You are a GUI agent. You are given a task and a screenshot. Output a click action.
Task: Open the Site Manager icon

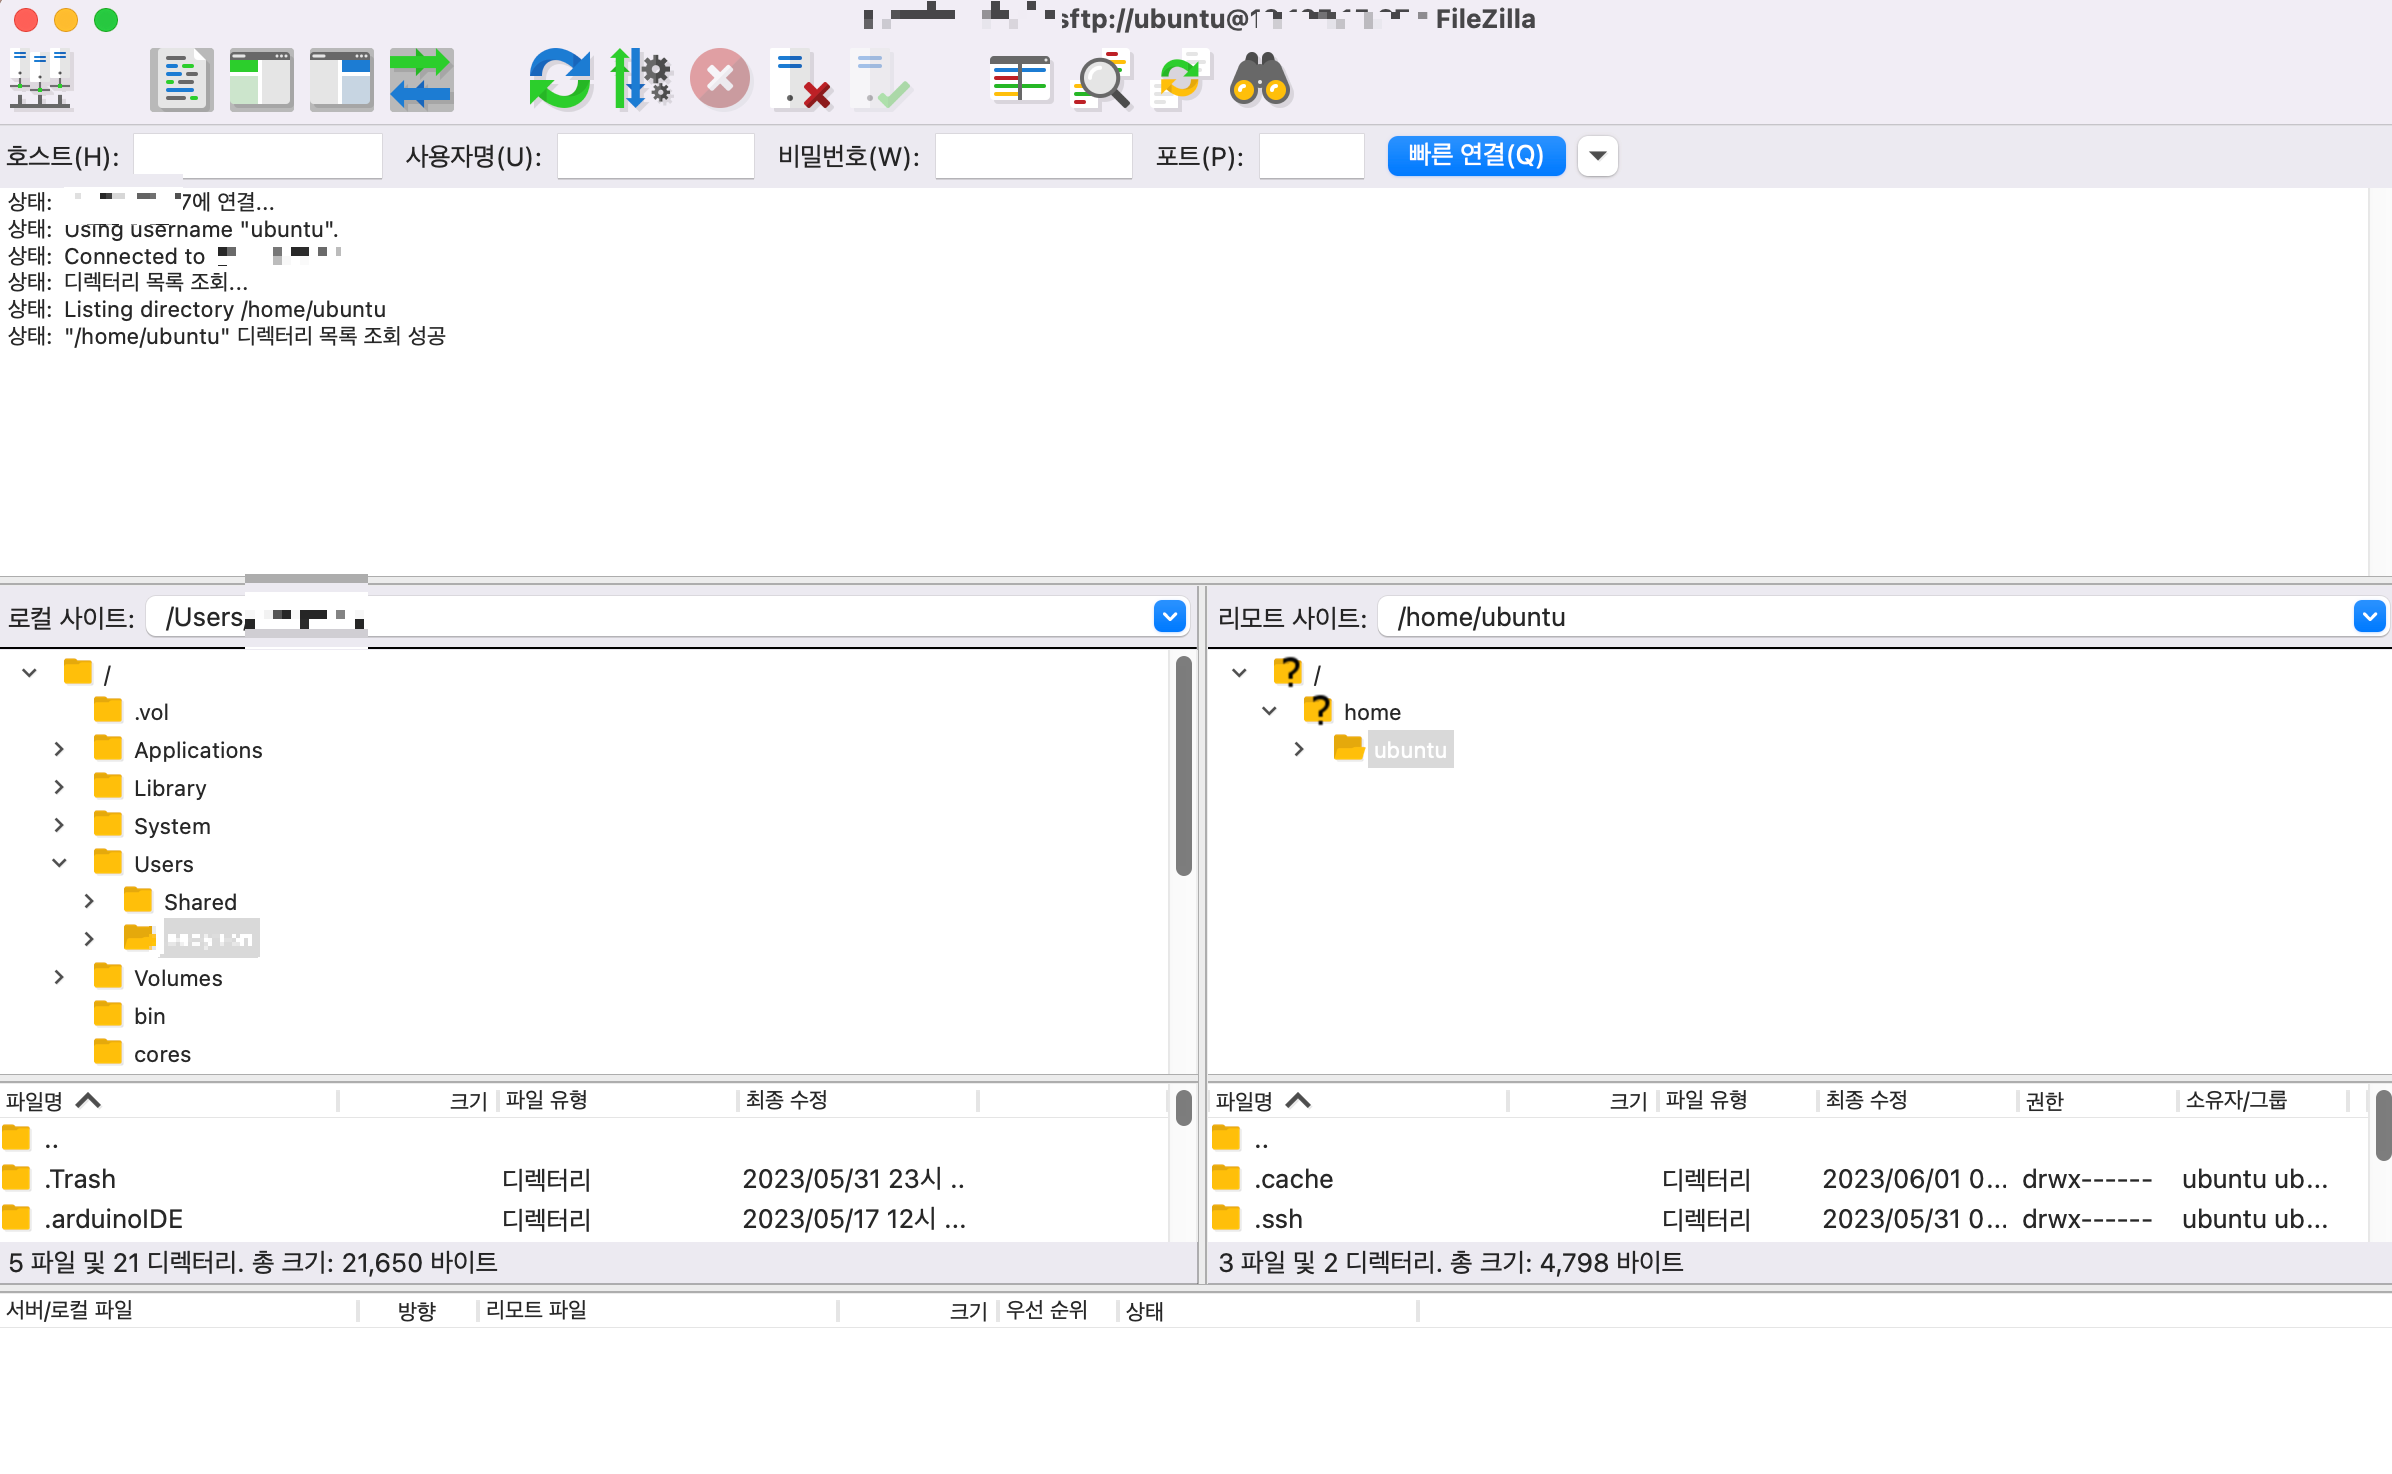[x=40, y=79]
